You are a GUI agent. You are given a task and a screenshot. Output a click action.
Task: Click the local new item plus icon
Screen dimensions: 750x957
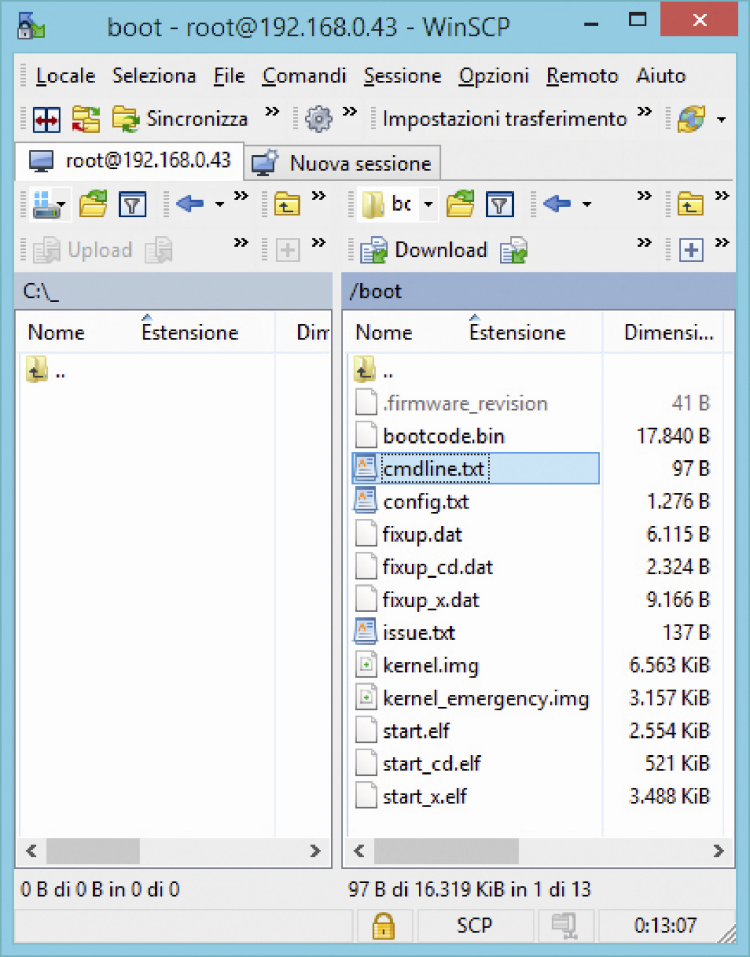click(287, 250)
